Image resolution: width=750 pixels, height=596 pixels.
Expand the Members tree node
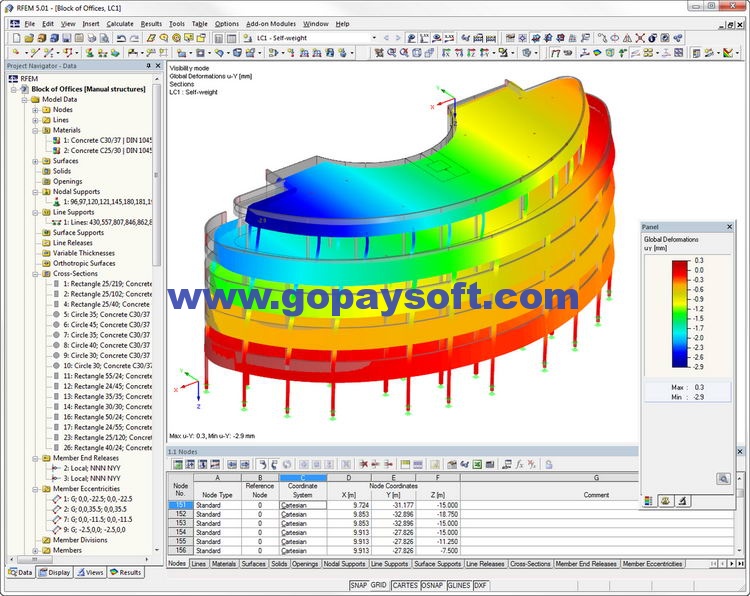35,550
